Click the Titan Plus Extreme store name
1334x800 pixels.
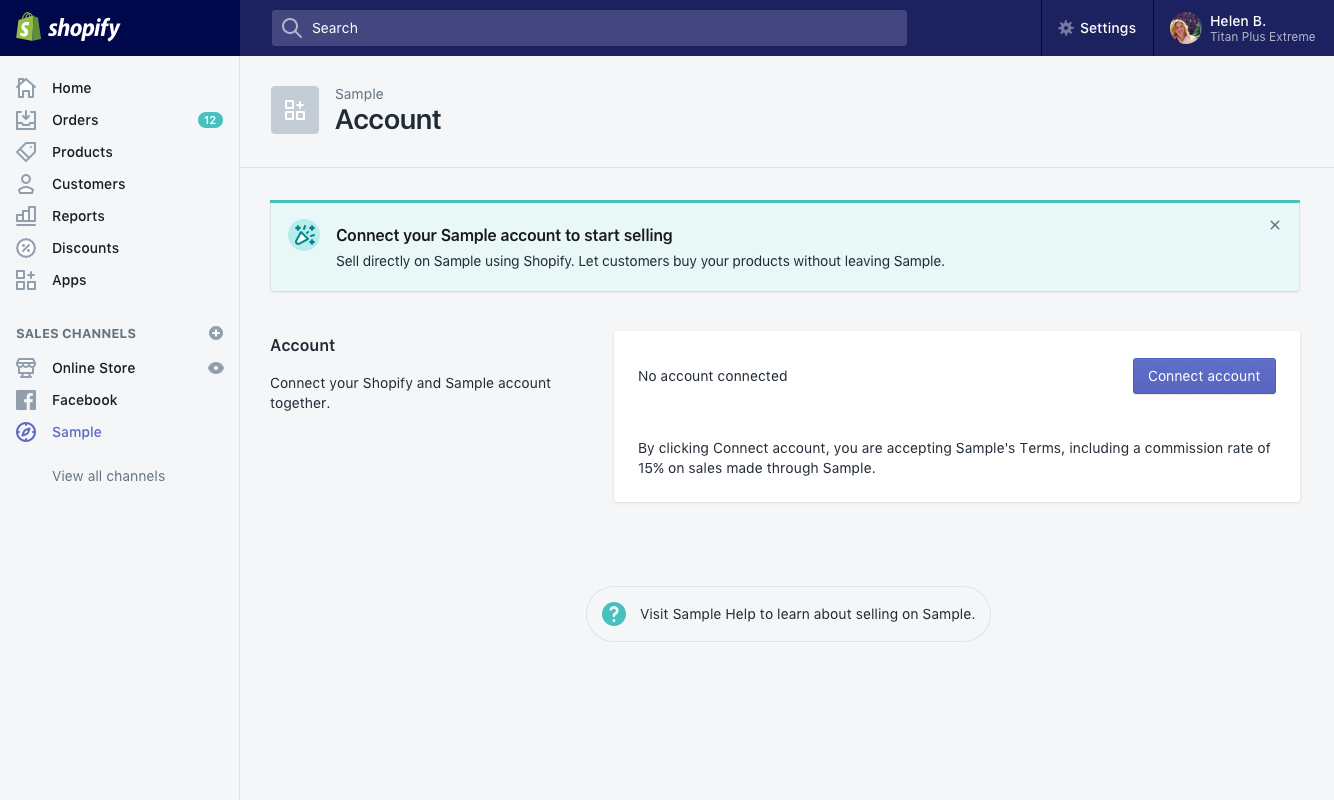1262,37
